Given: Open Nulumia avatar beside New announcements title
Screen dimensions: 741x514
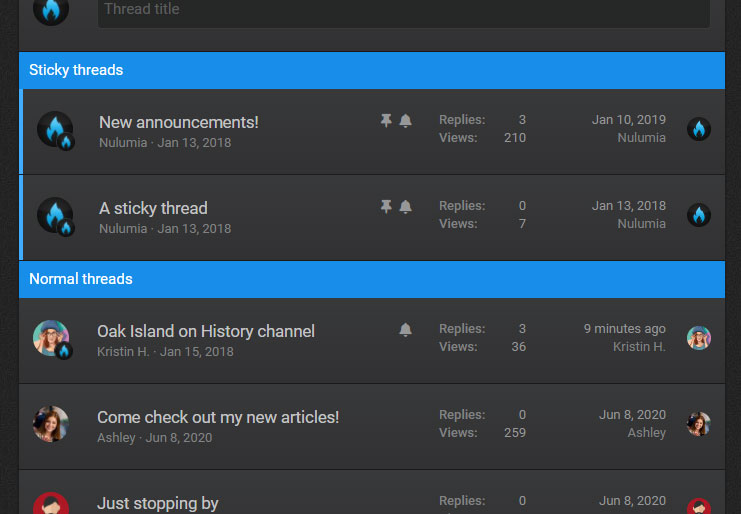Looking at the screenshot, I should click(54, 130).
